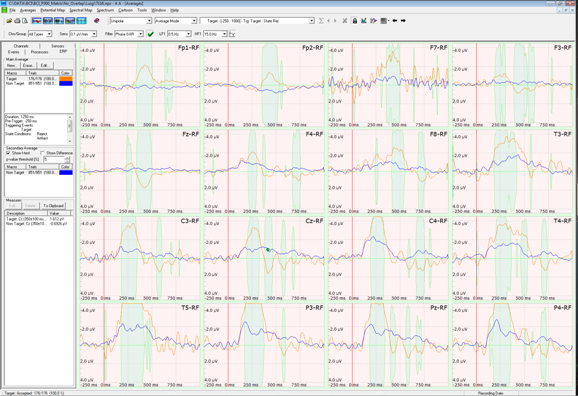Click the left black arrow icon

click(x=395, y=21)
